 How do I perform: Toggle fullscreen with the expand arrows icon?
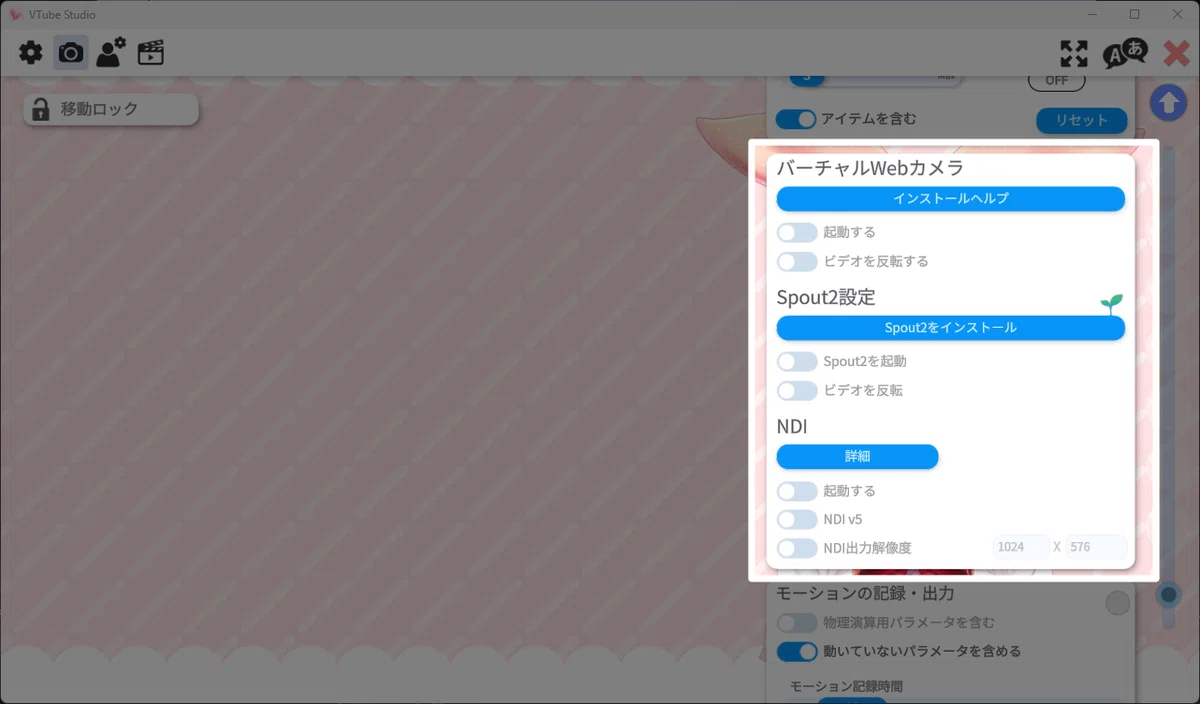[x=1074, y=54]
